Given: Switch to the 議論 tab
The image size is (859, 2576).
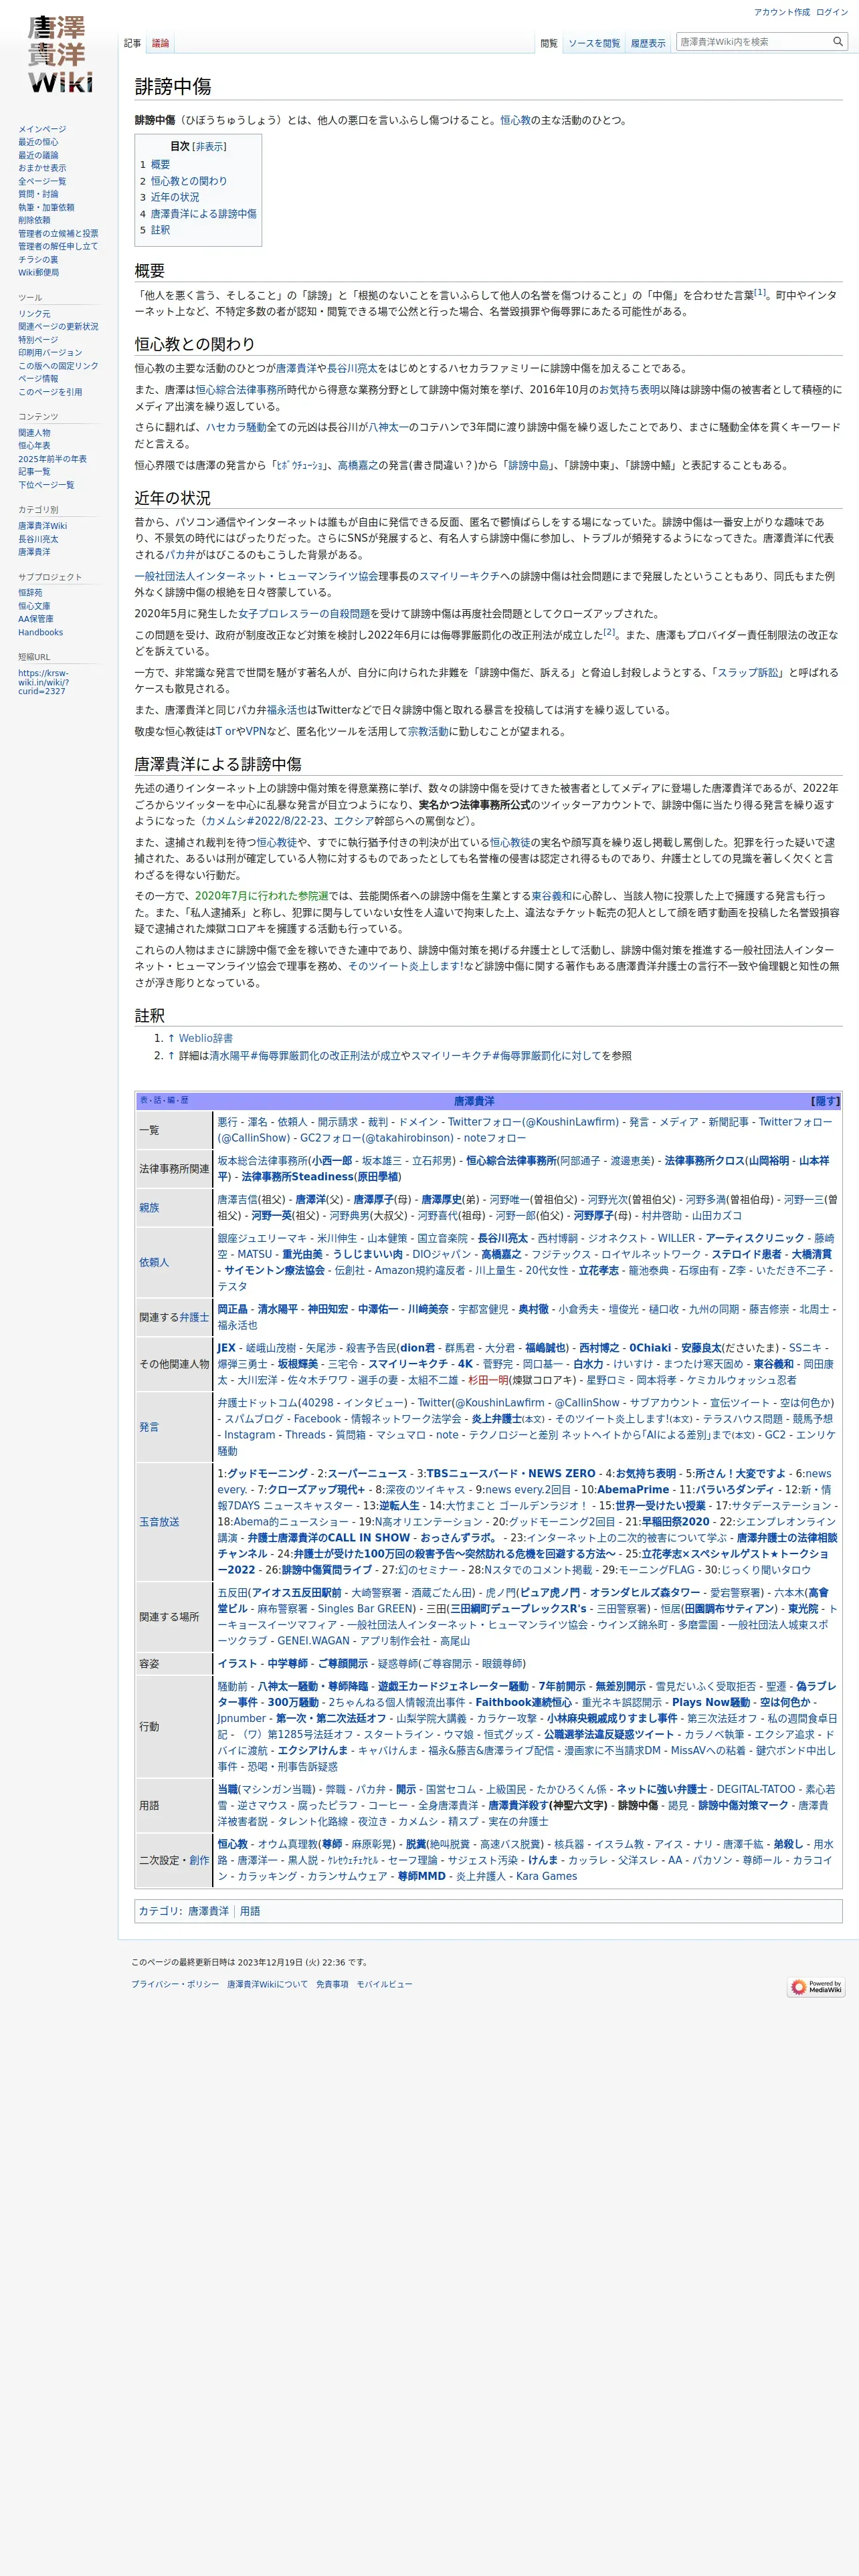Looking at the screenshot, I should (160, 44).
